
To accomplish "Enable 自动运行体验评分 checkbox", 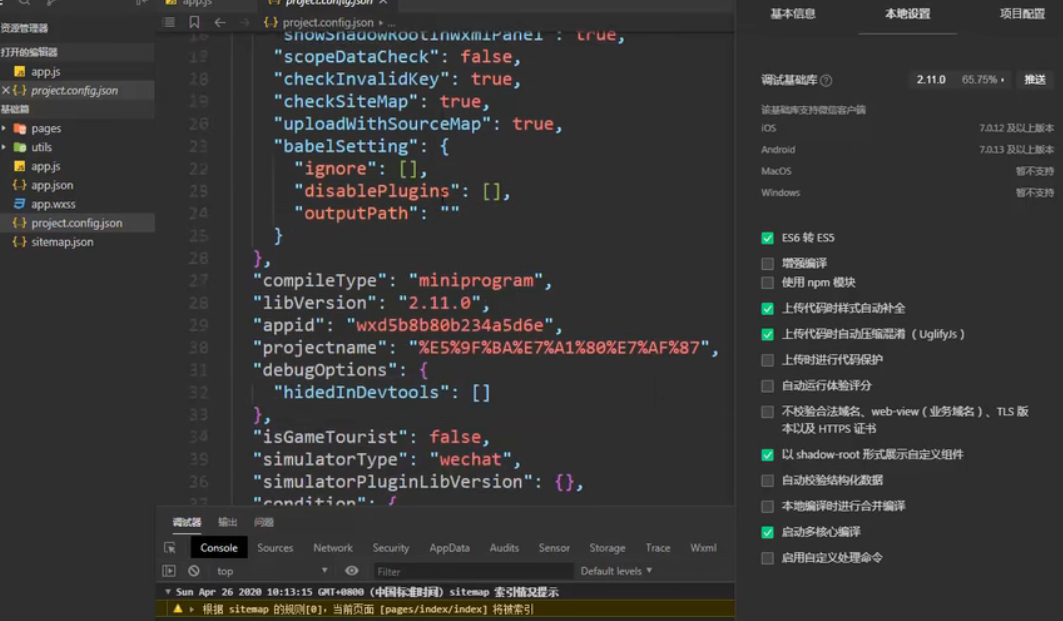I will (x=767, y=386).
